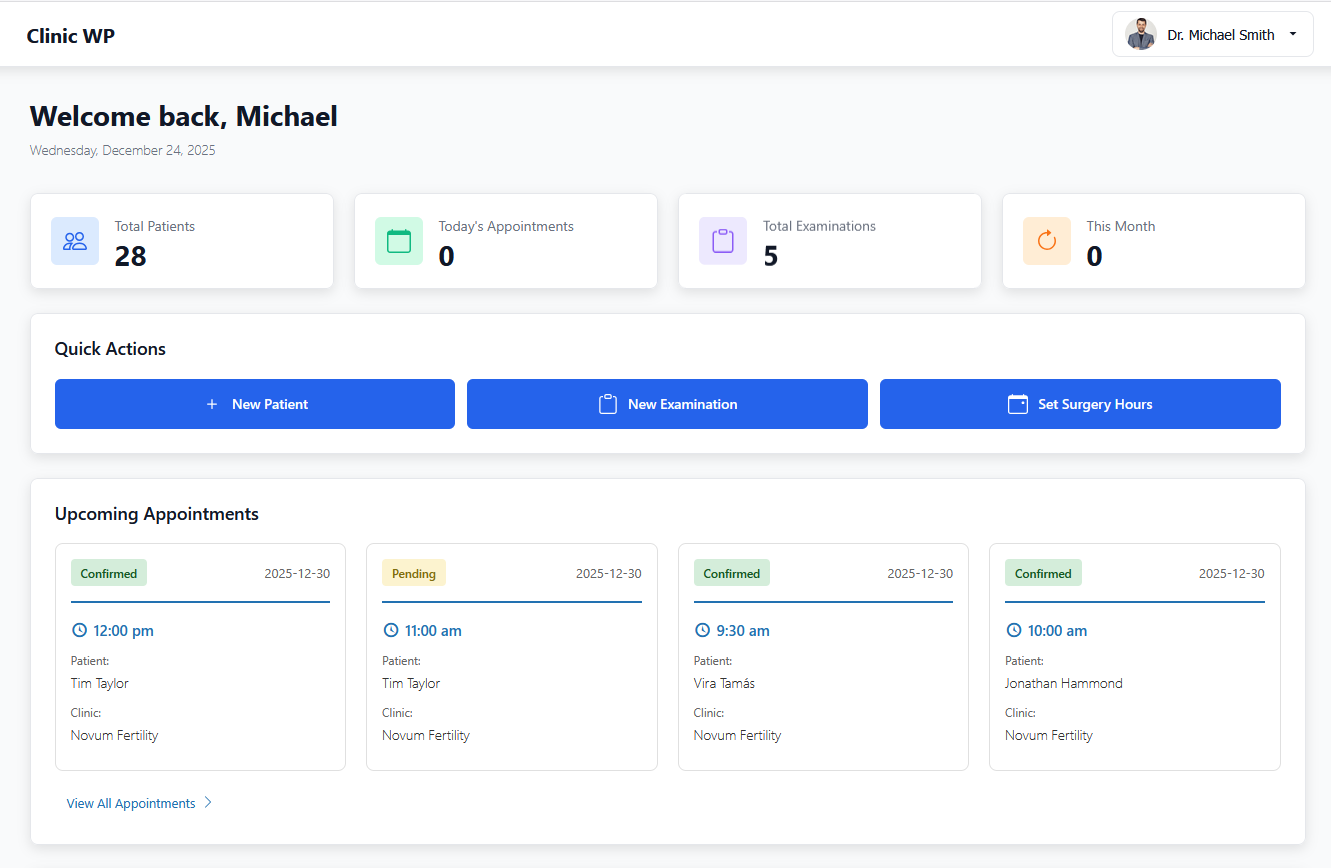Click the Pending badge on Tim Taylor's 11:00 am appointment

click(413, 572)
